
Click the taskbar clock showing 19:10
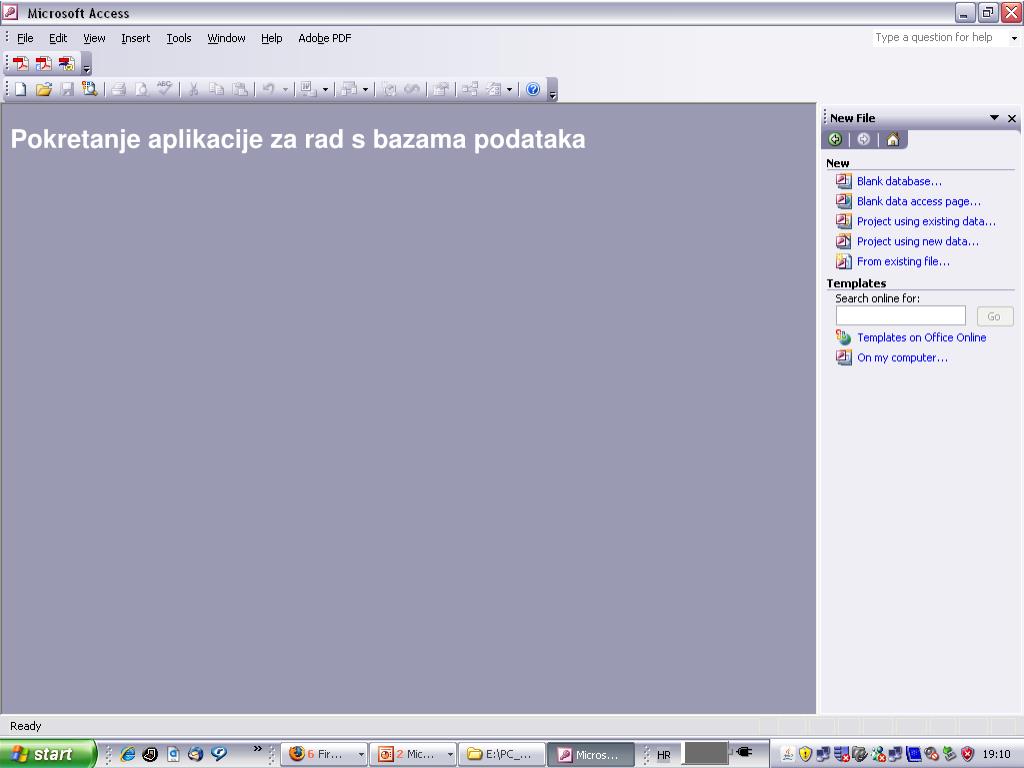997,754
